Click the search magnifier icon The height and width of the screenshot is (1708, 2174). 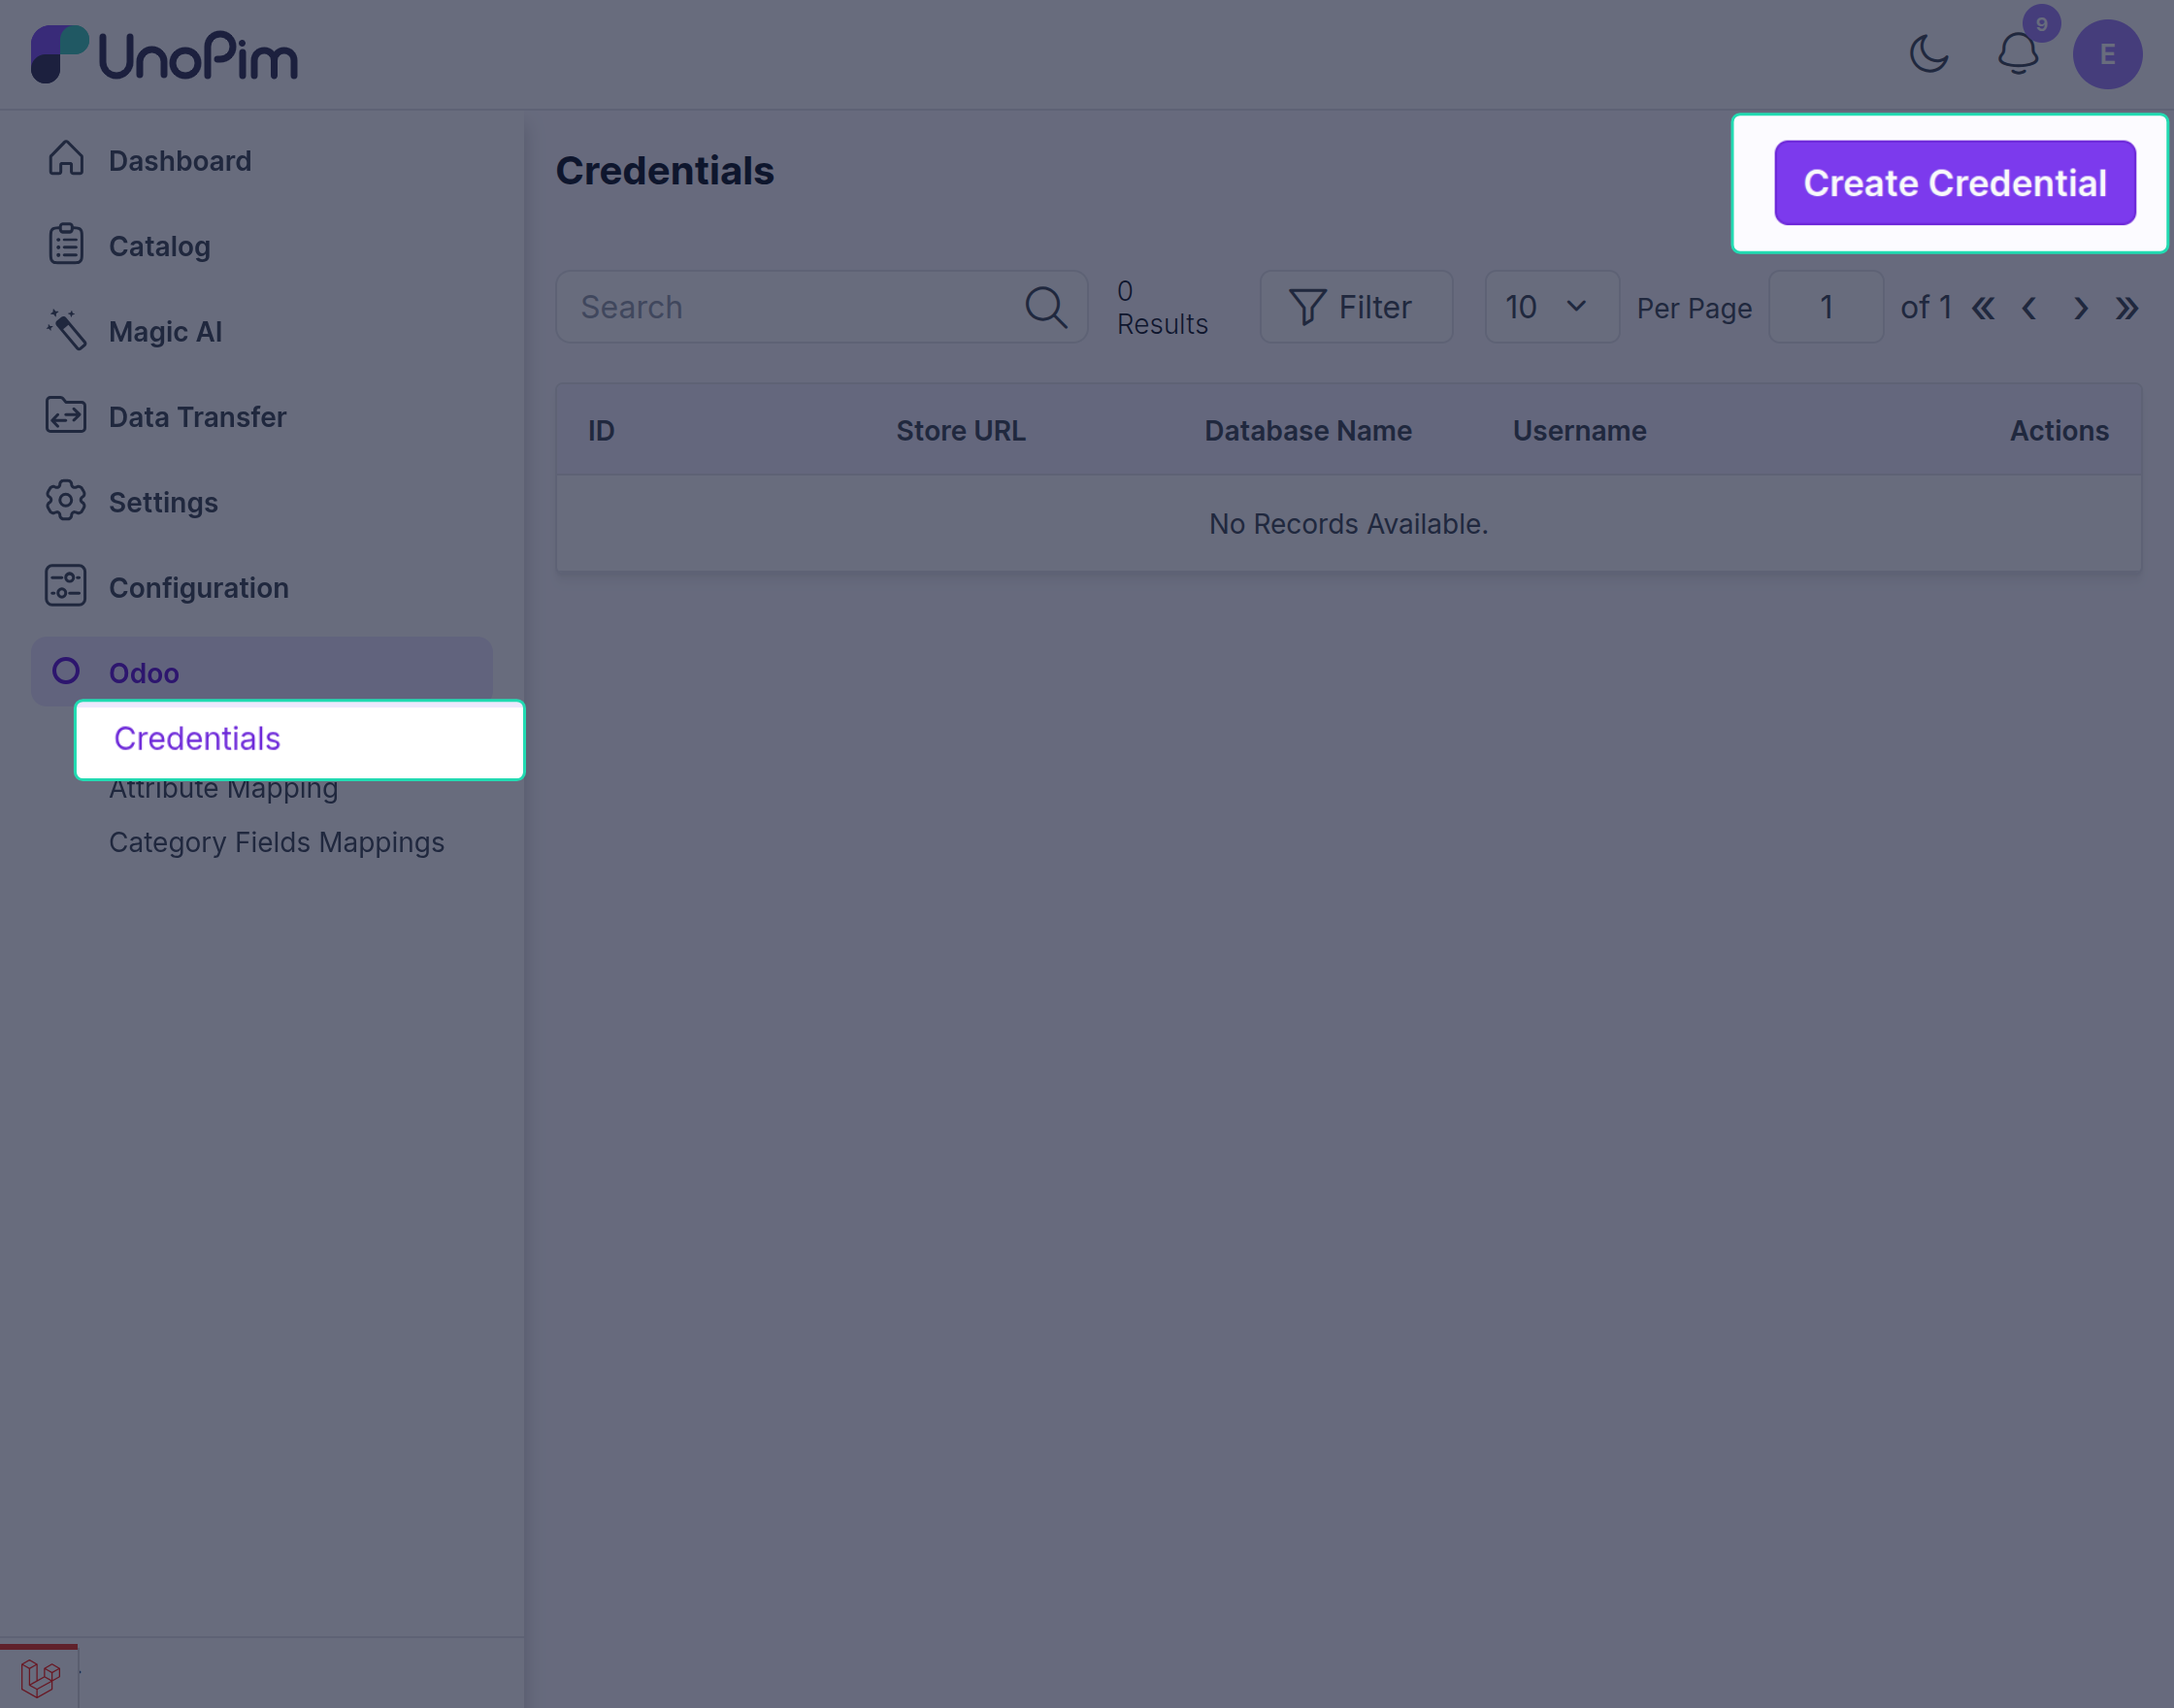[x=1046, y=307]
